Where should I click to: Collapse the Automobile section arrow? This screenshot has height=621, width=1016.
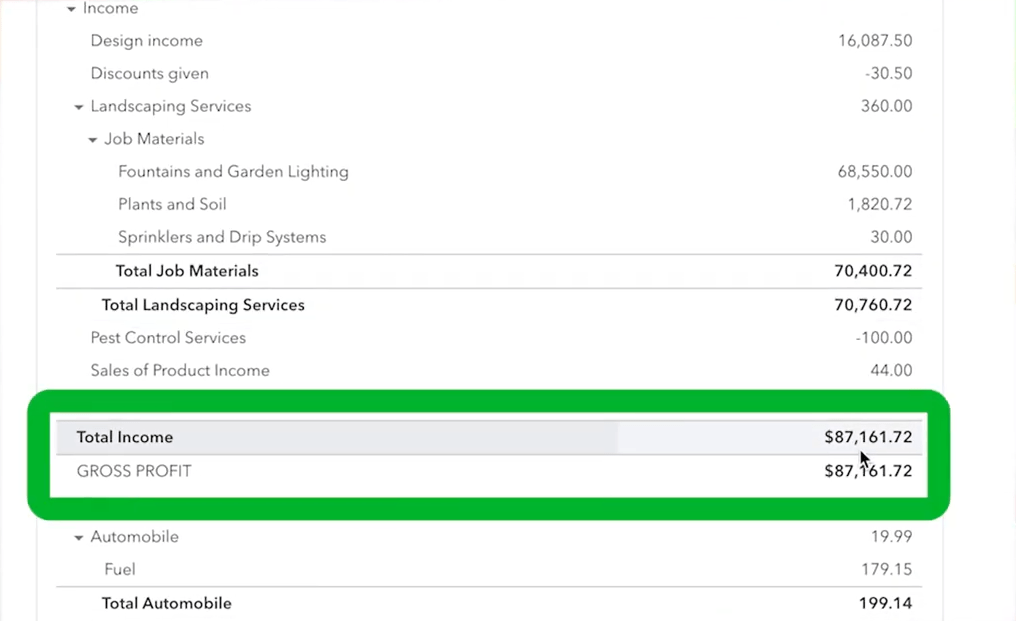[78, 537]
